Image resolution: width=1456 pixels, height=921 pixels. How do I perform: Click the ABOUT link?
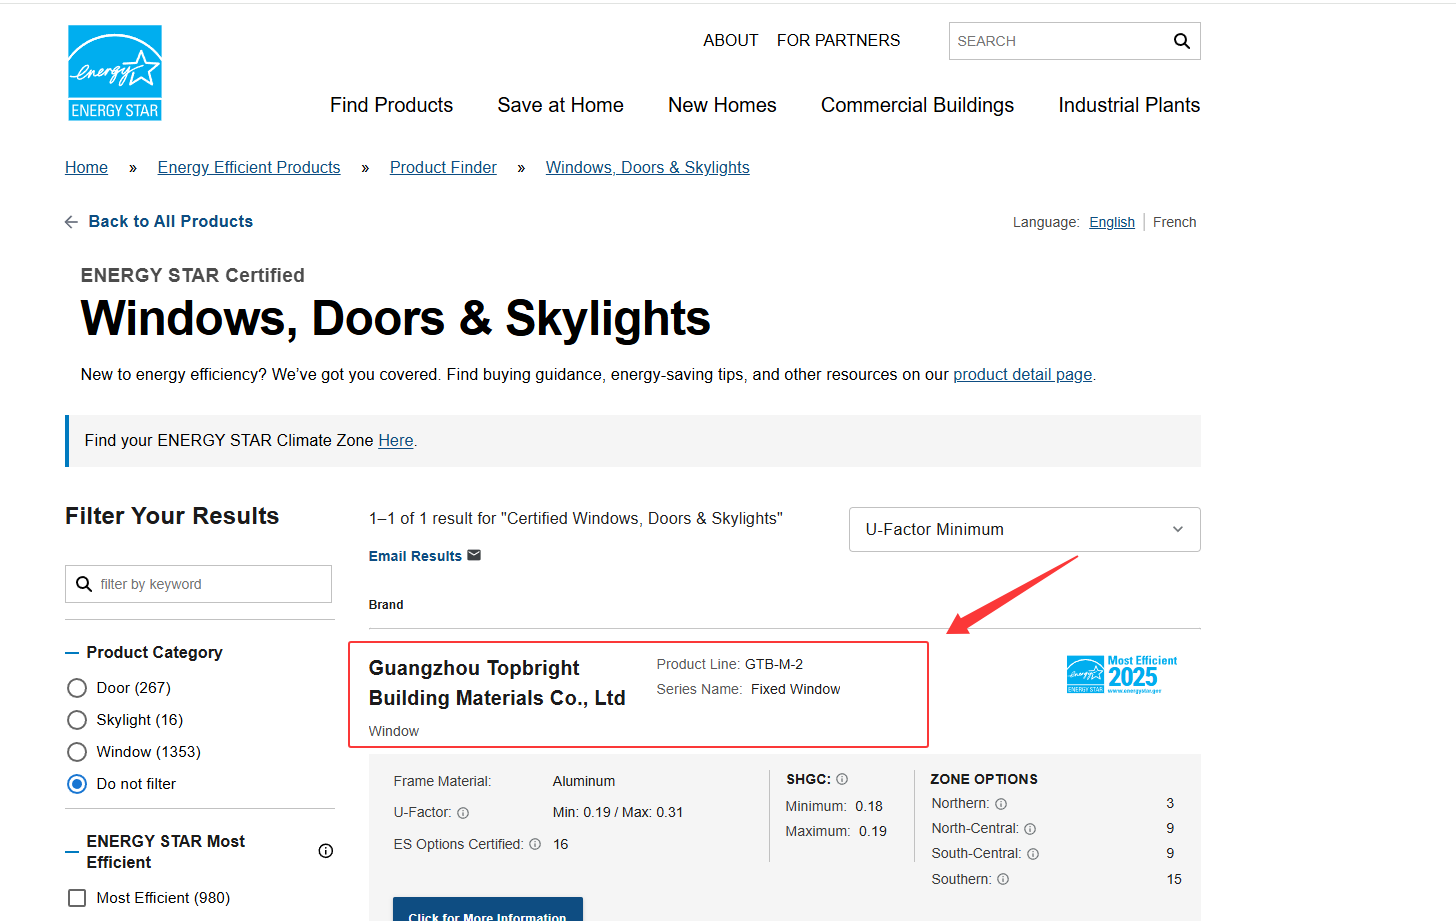coord(730,40)
